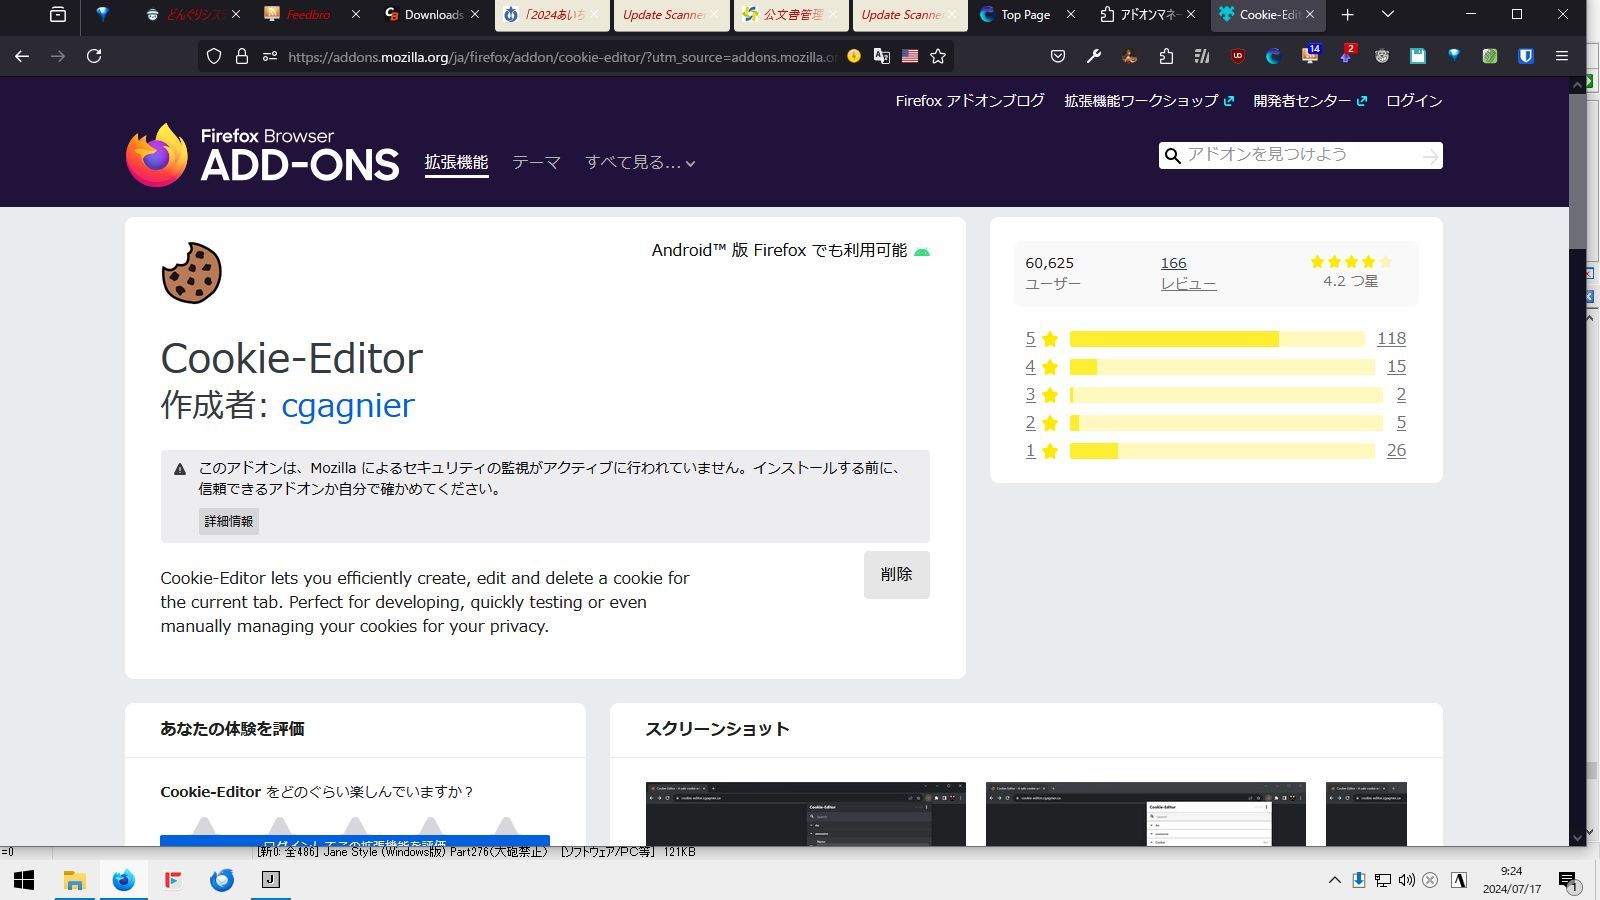Reload the page with the refresh icon
1600x900 pixels.
pyautogui.click(x=94, y=57)
